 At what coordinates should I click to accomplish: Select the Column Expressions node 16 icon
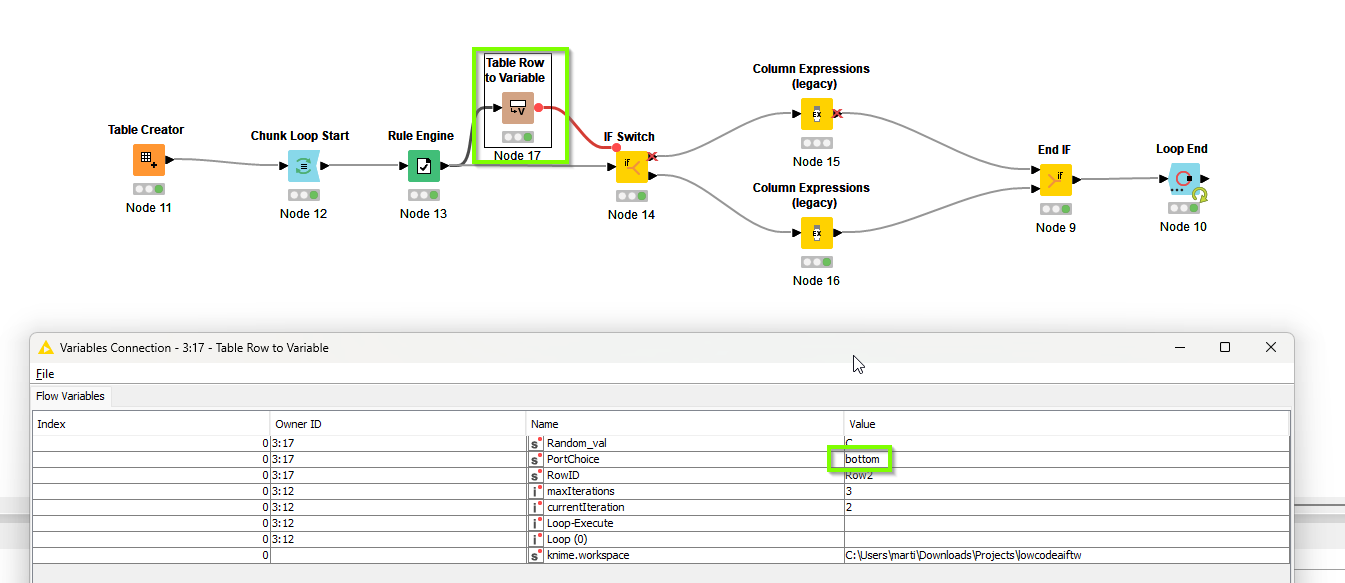pos(816,233)
